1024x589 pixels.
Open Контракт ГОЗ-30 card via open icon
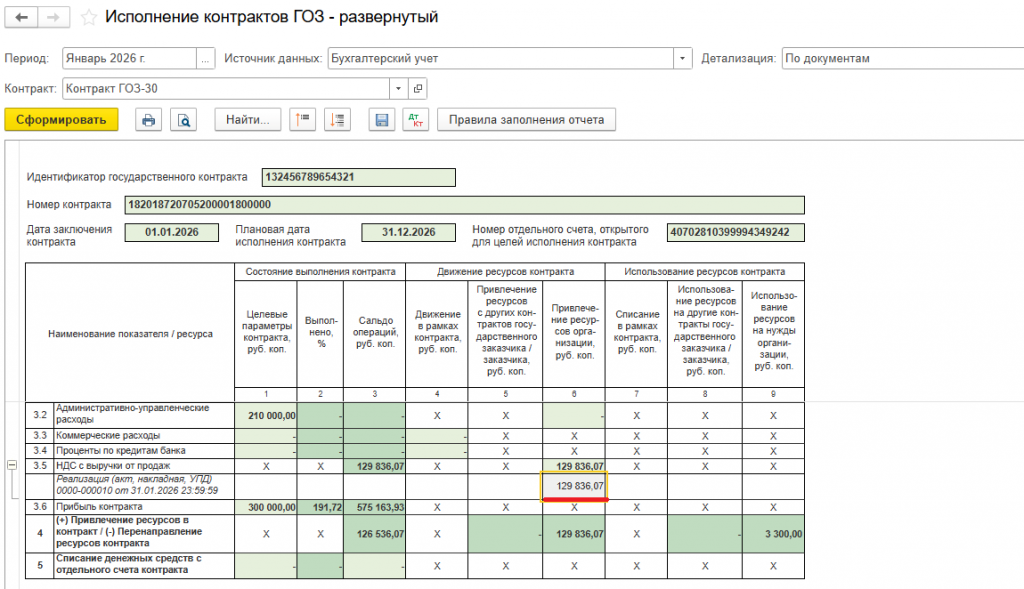click(418, 89)
